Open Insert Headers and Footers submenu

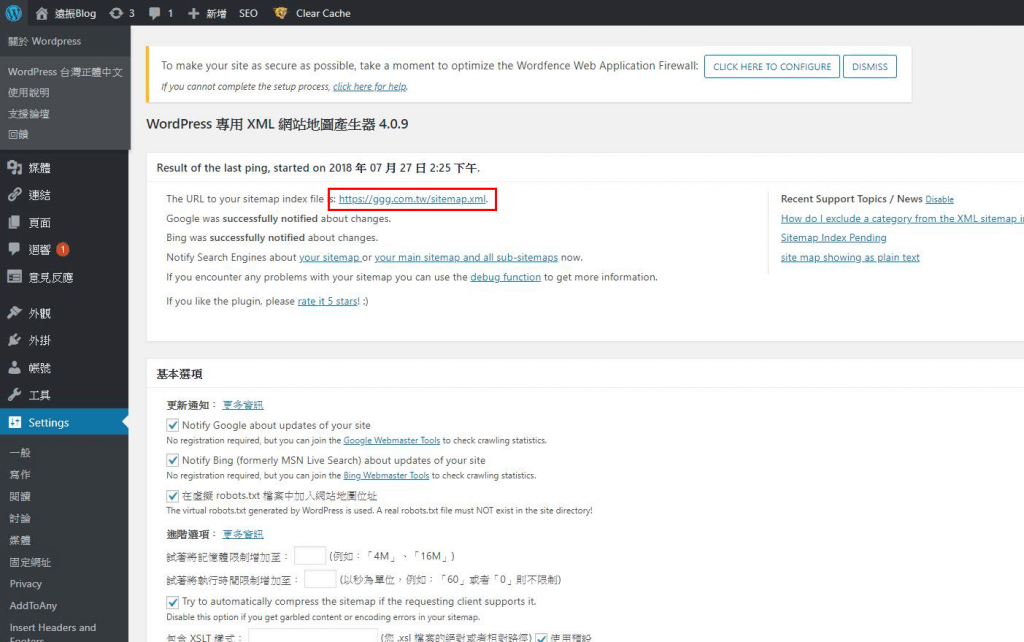(x=53, y=632)
